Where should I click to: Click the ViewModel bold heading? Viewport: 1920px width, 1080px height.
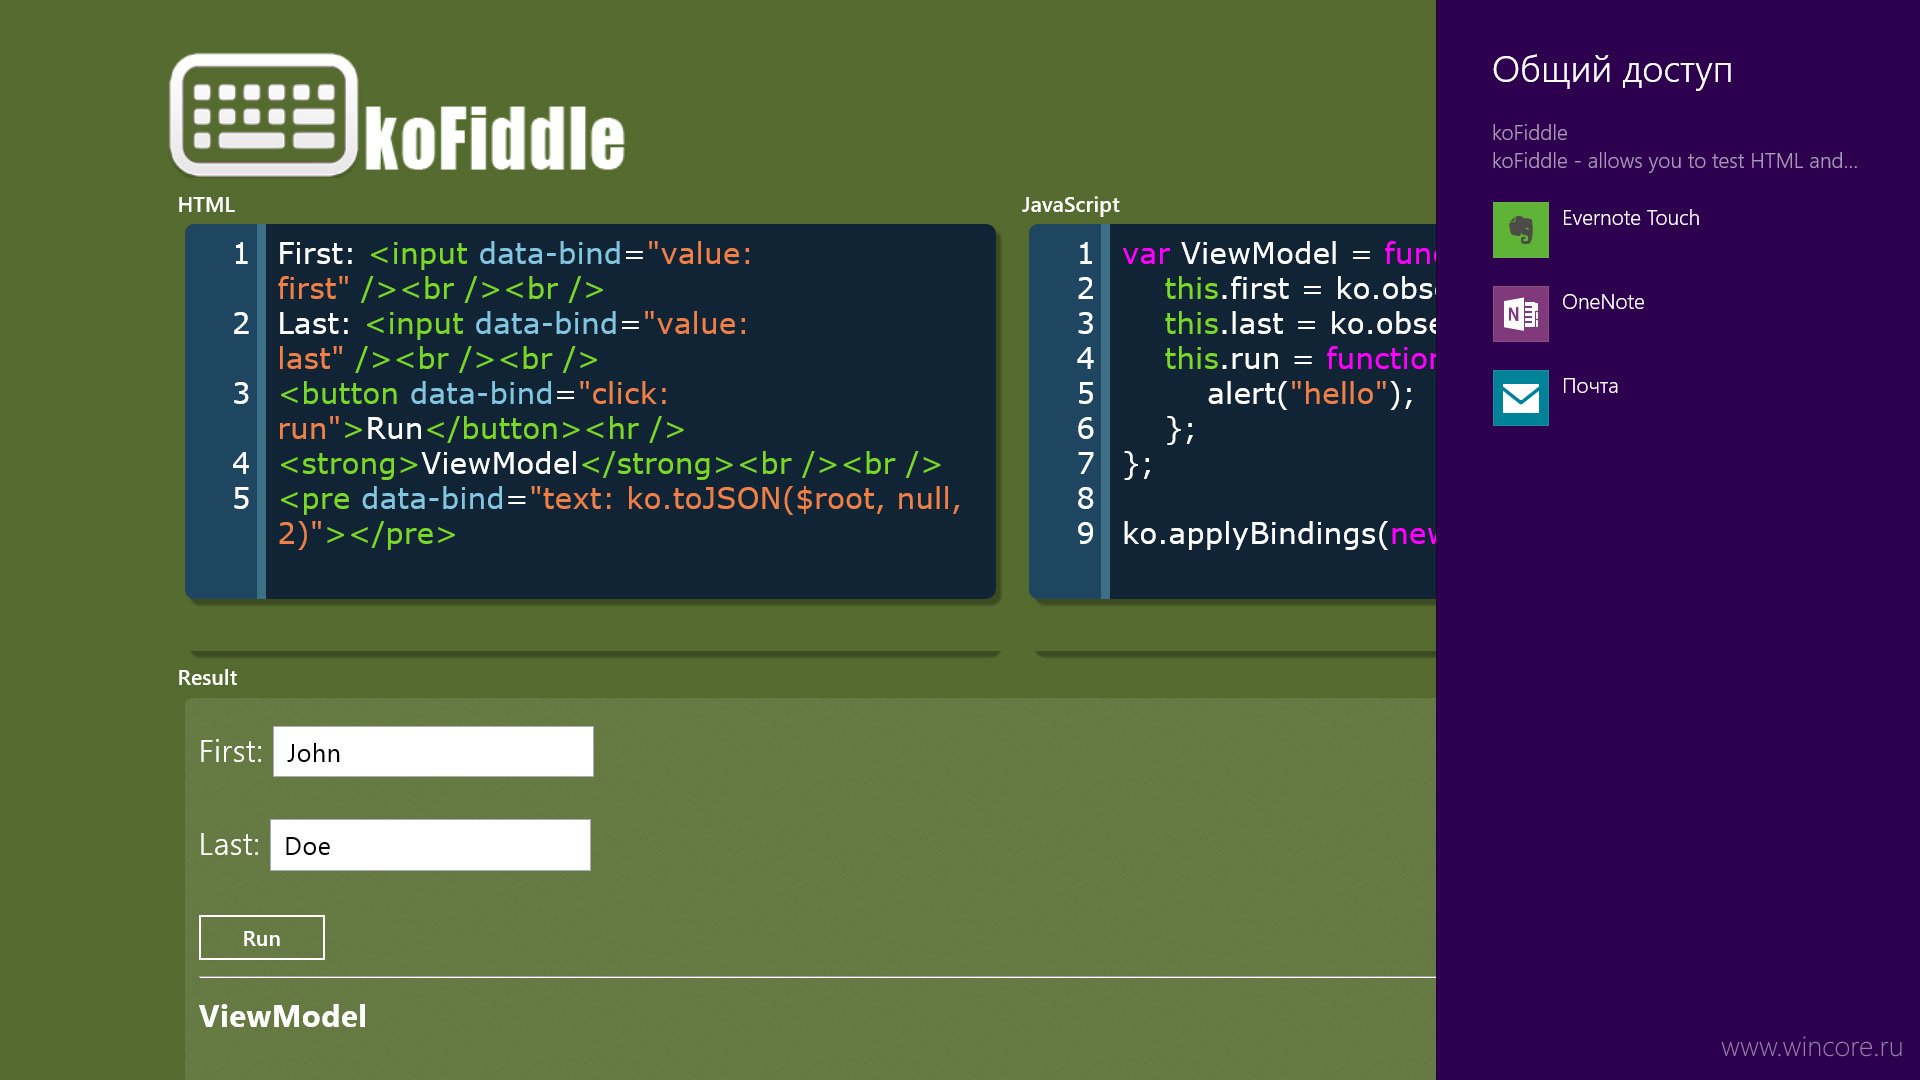[x=282, y=1017]
